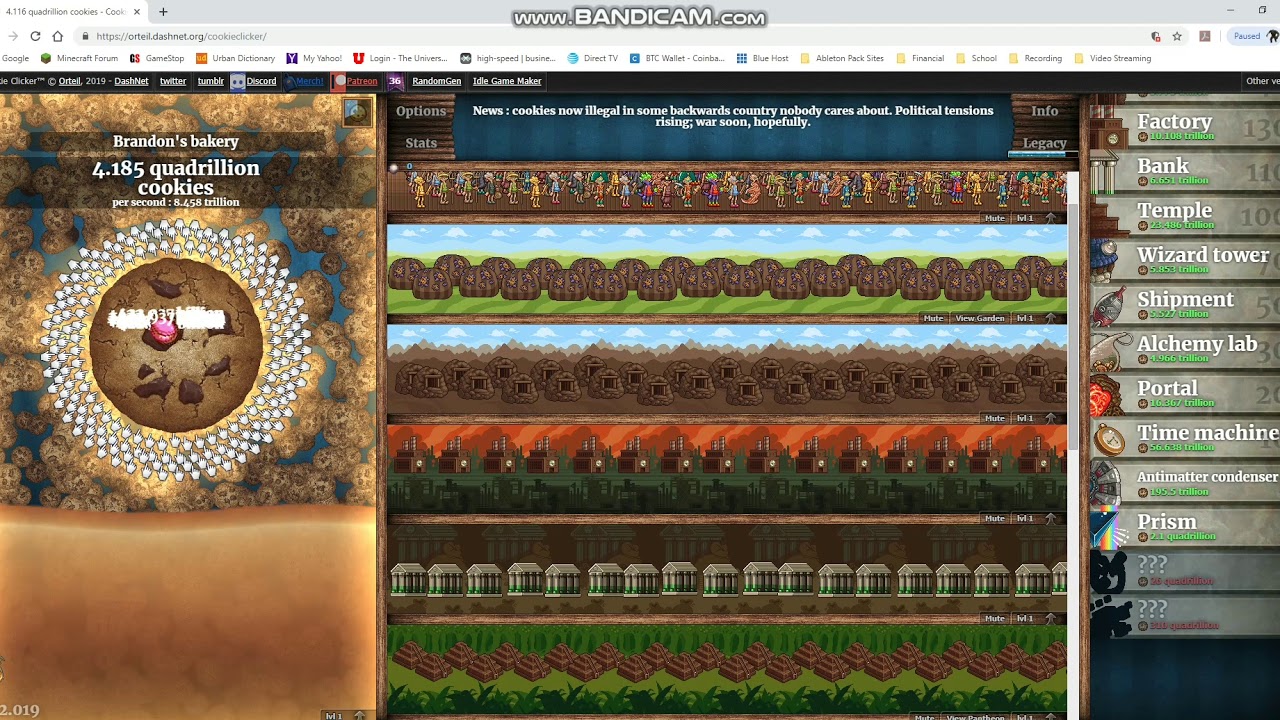Click the Wizard tower icon in store
1280x720 pixels.
click(x=1104, y=260)
